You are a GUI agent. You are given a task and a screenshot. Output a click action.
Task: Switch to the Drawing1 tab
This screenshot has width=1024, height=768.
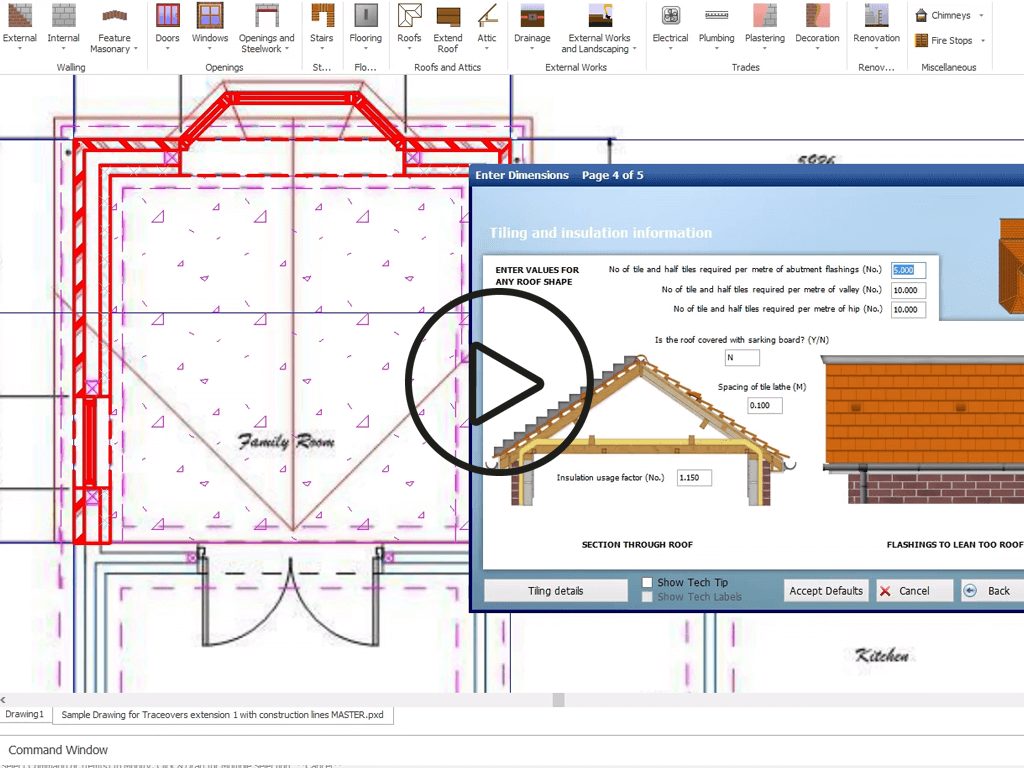(24, 714)
